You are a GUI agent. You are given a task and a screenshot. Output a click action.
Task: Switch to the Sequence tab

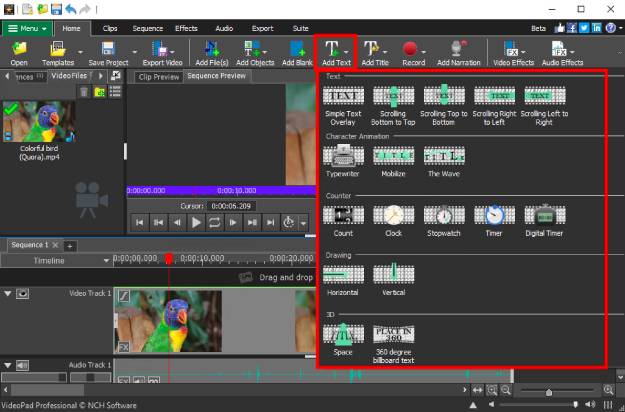(147, 29)
